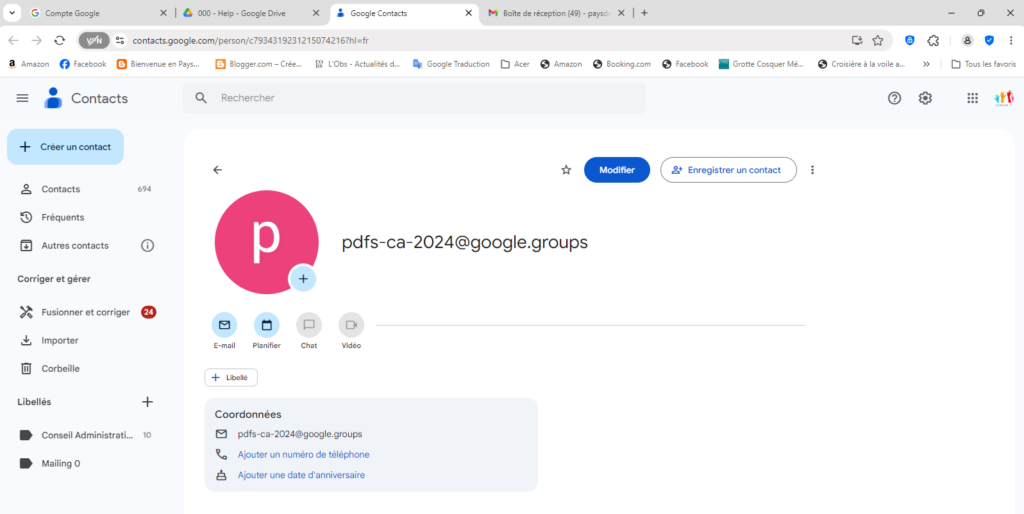Open the Google apps grid

point(972,98)
